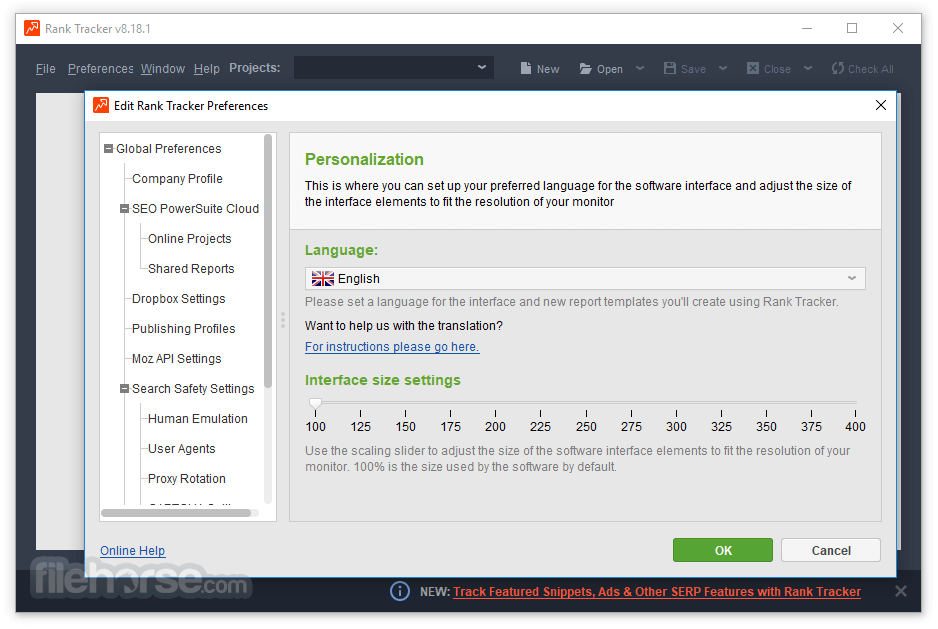The width and height of the screenshot is (938, 629).
Task: Click the New project document icon
Action: 525,68
